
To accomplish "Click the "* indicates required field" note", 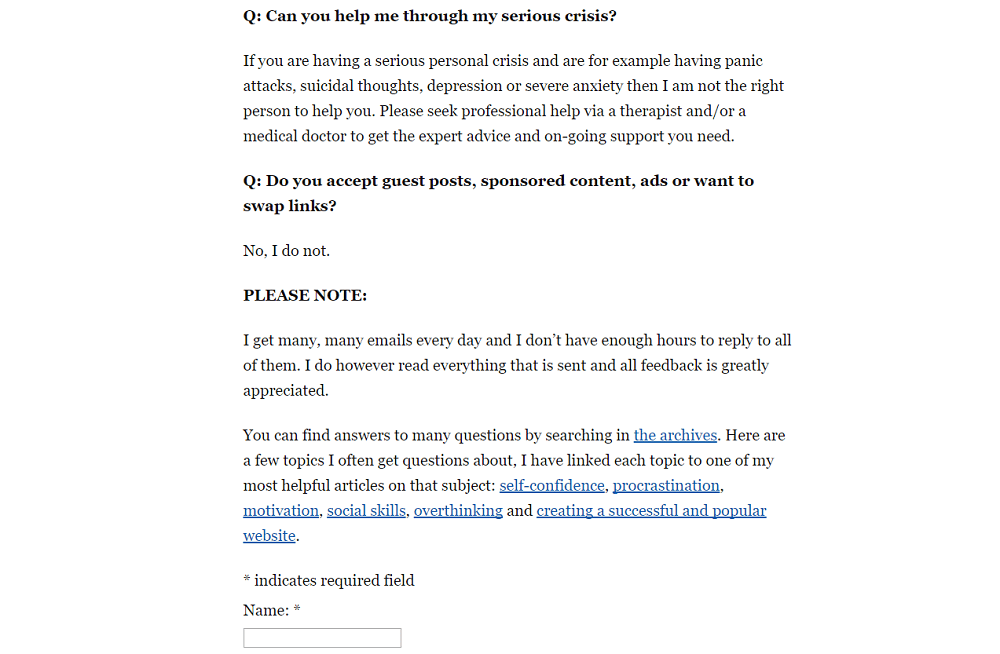I will pos(328,580).
